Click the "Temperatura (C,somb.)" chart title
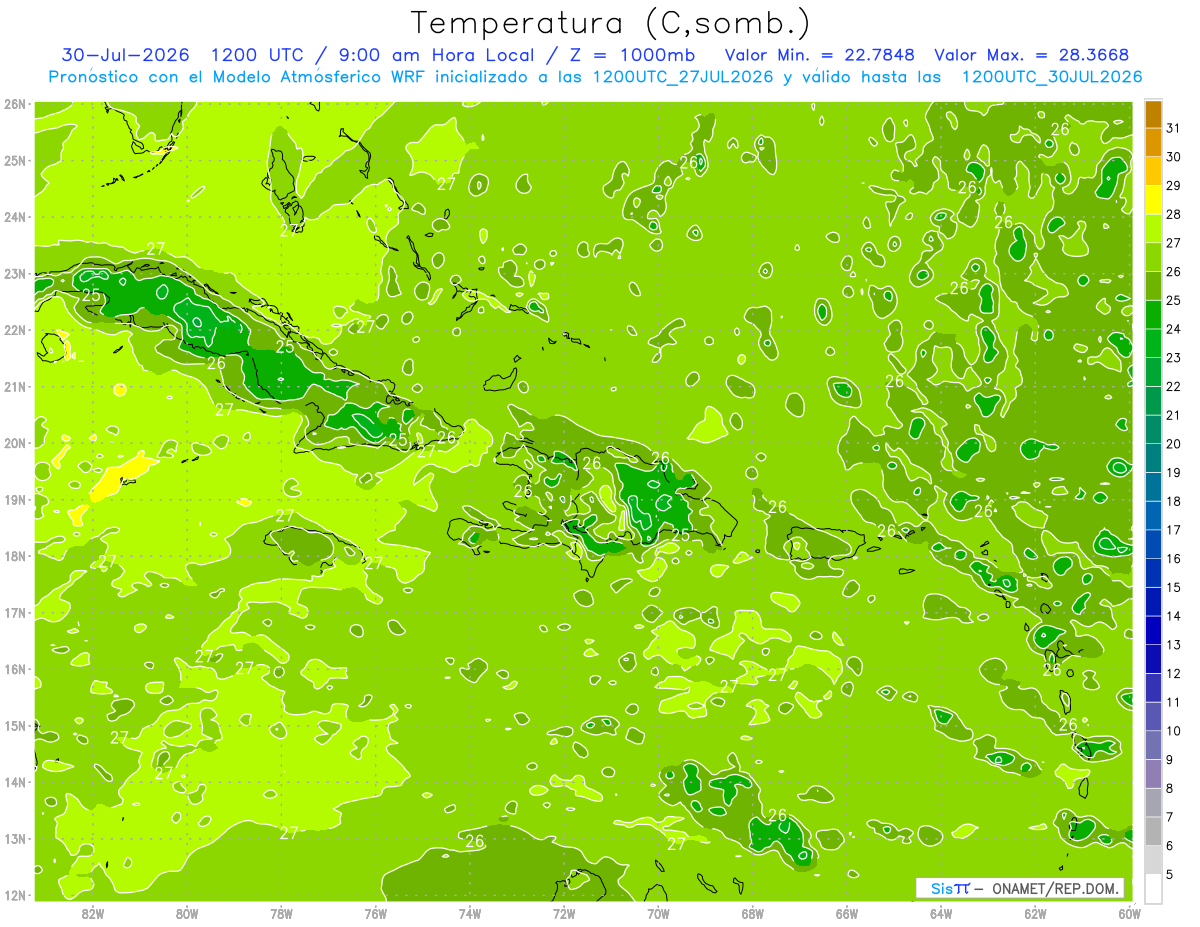1200x927 pixels. [611, 23]
